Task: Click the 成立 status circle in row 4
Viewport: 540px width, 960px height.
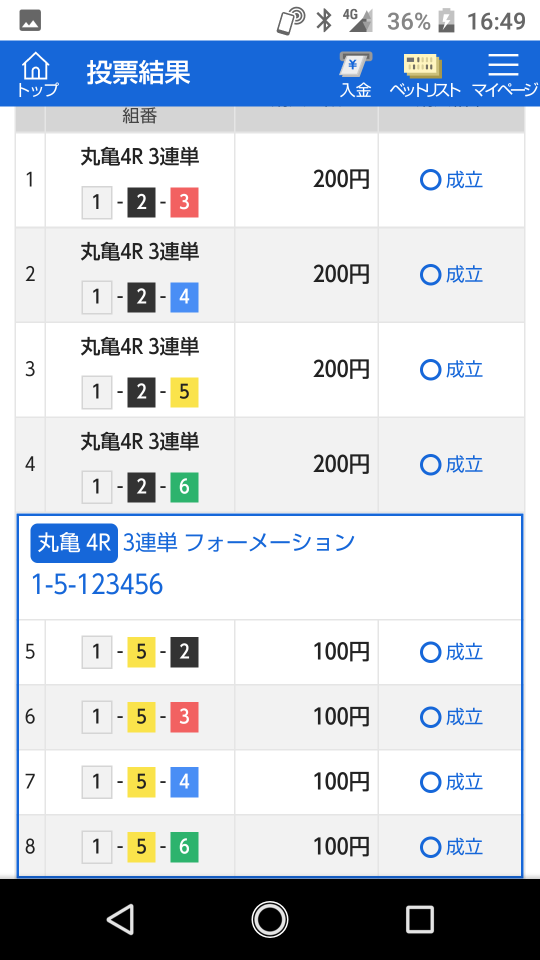Action: [x=430, y=465]
